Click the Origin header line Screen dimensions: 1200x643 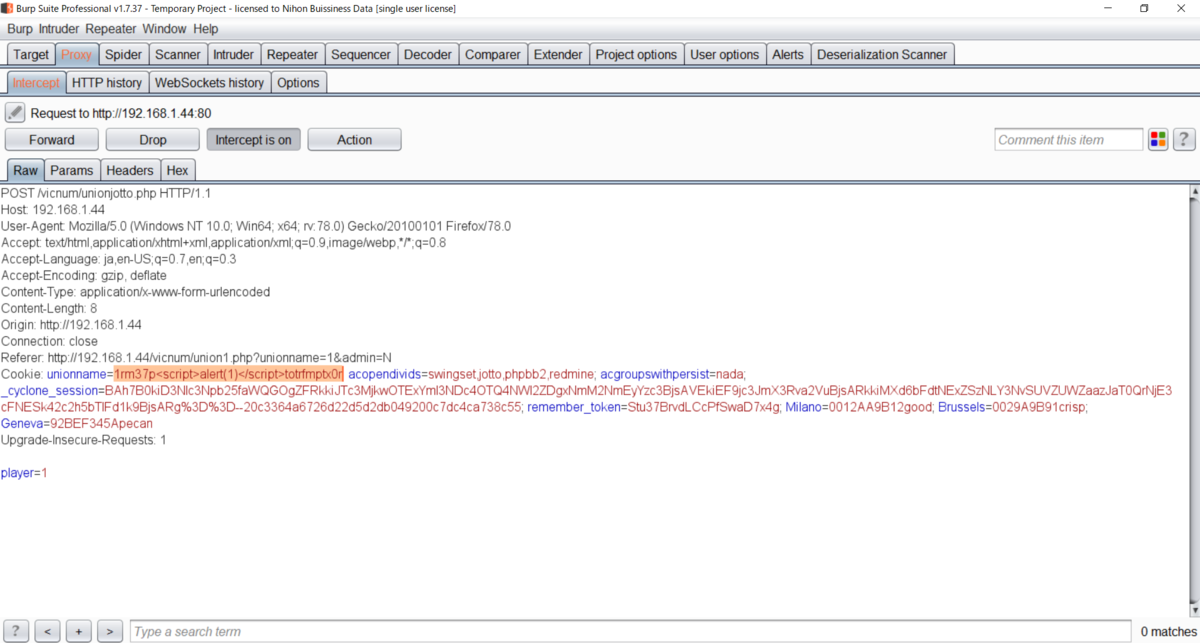click(71, 325)
